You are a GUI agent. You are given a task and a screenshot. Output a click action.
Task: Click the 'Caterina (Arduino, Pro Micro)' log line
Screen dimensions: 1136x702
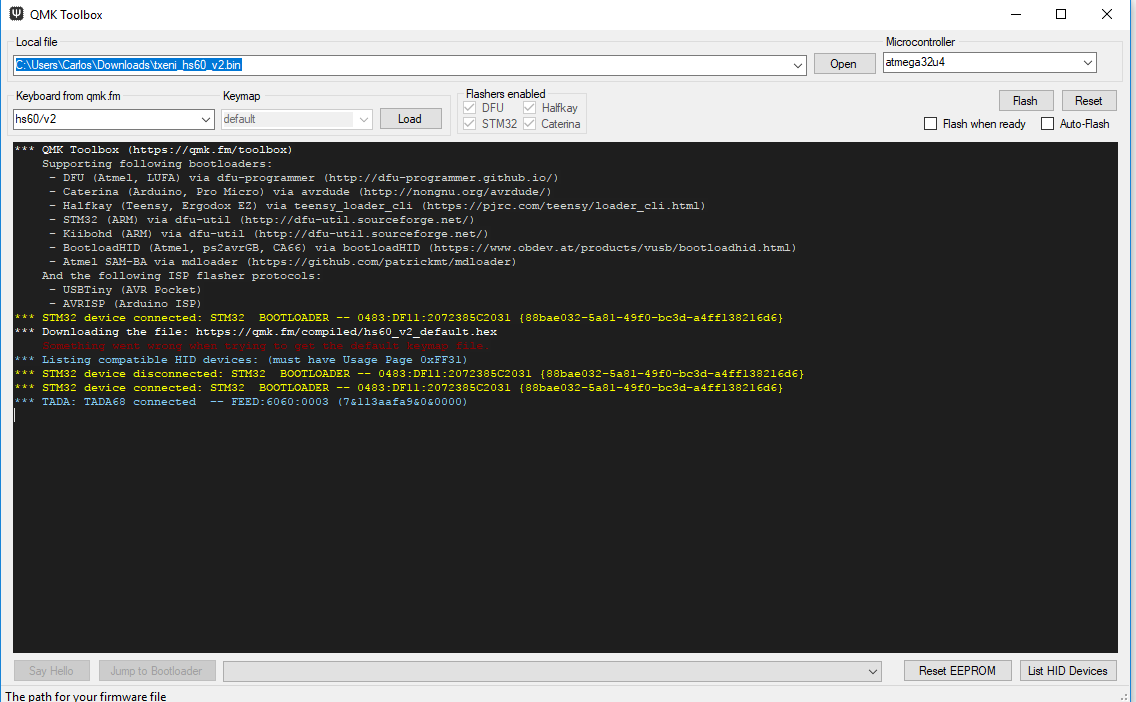301,192
